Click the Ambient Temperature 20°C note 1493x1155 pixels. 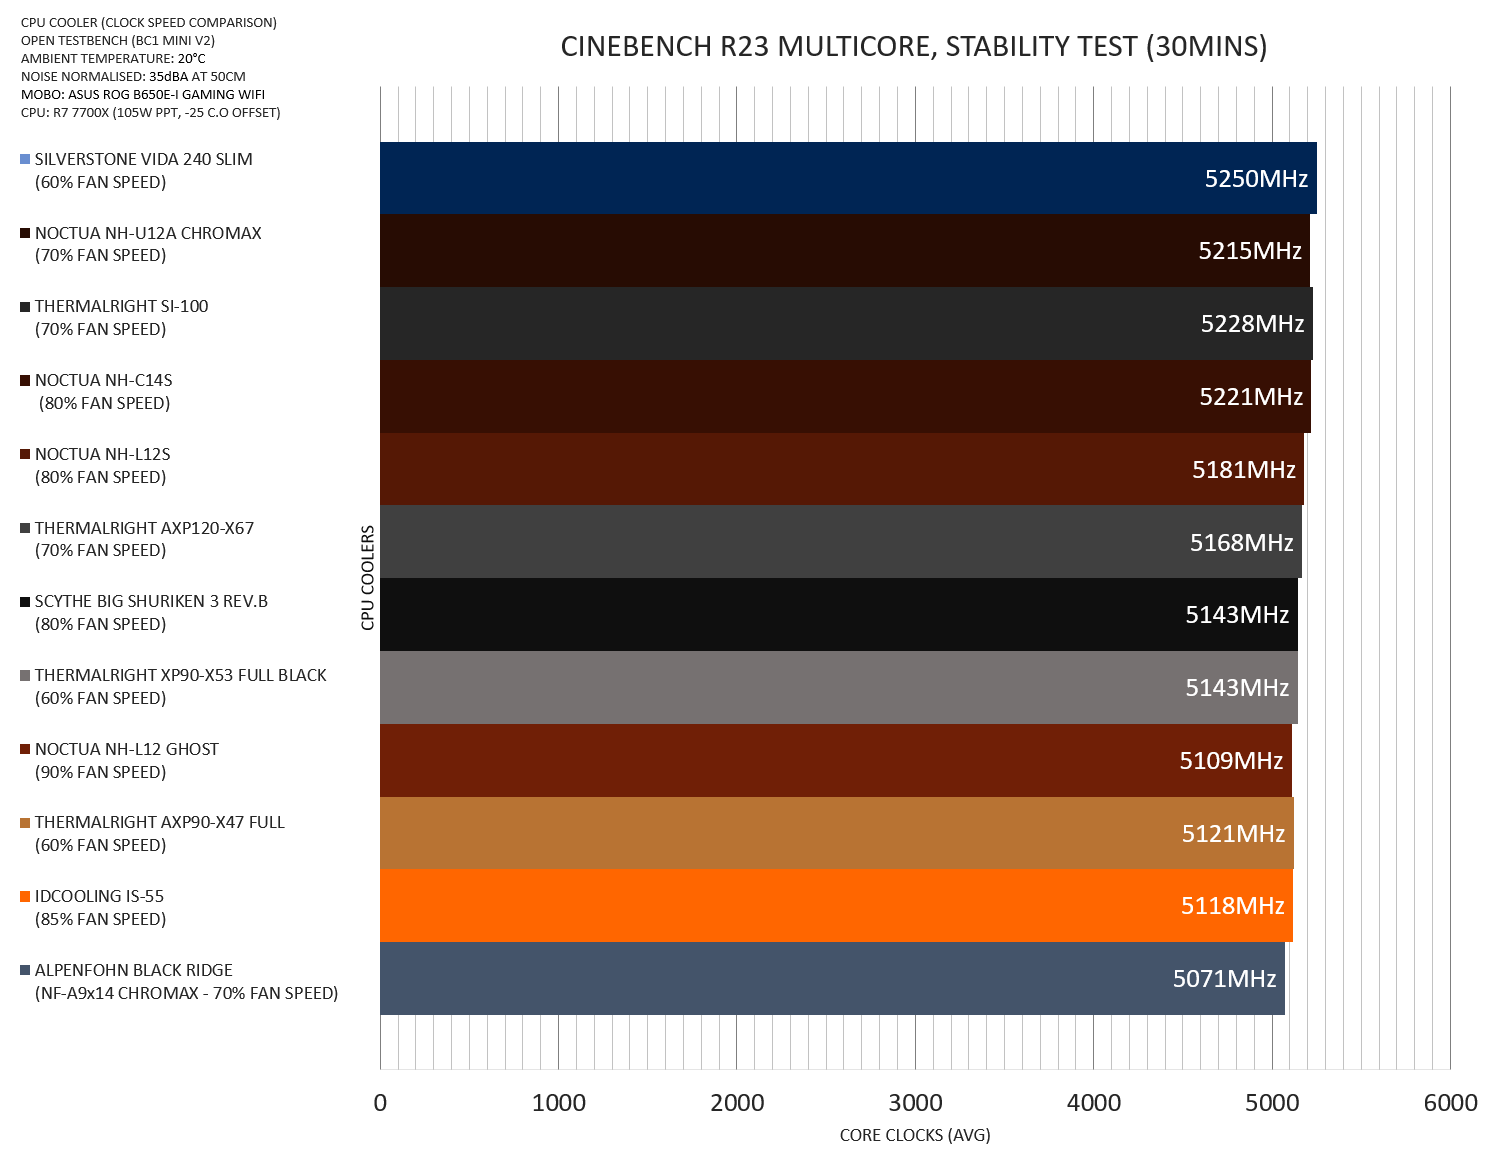click(x=113, y=58)
